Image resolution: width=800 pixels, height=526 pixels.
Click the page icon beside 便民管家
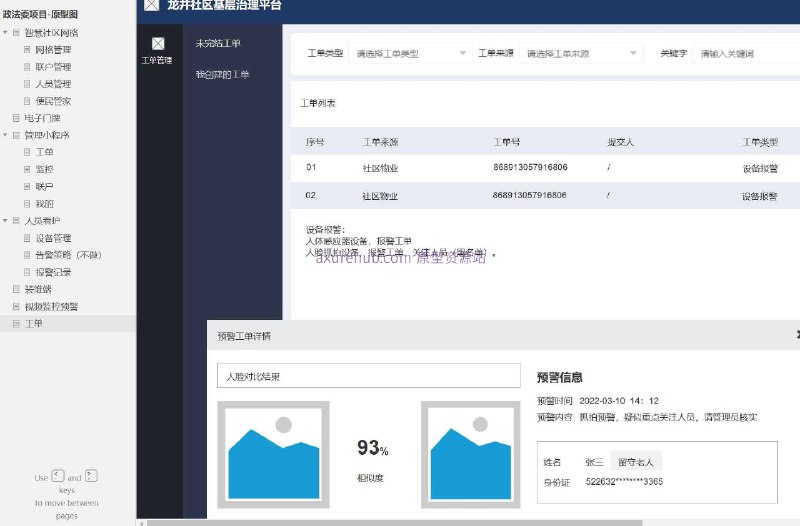point(28,101)
